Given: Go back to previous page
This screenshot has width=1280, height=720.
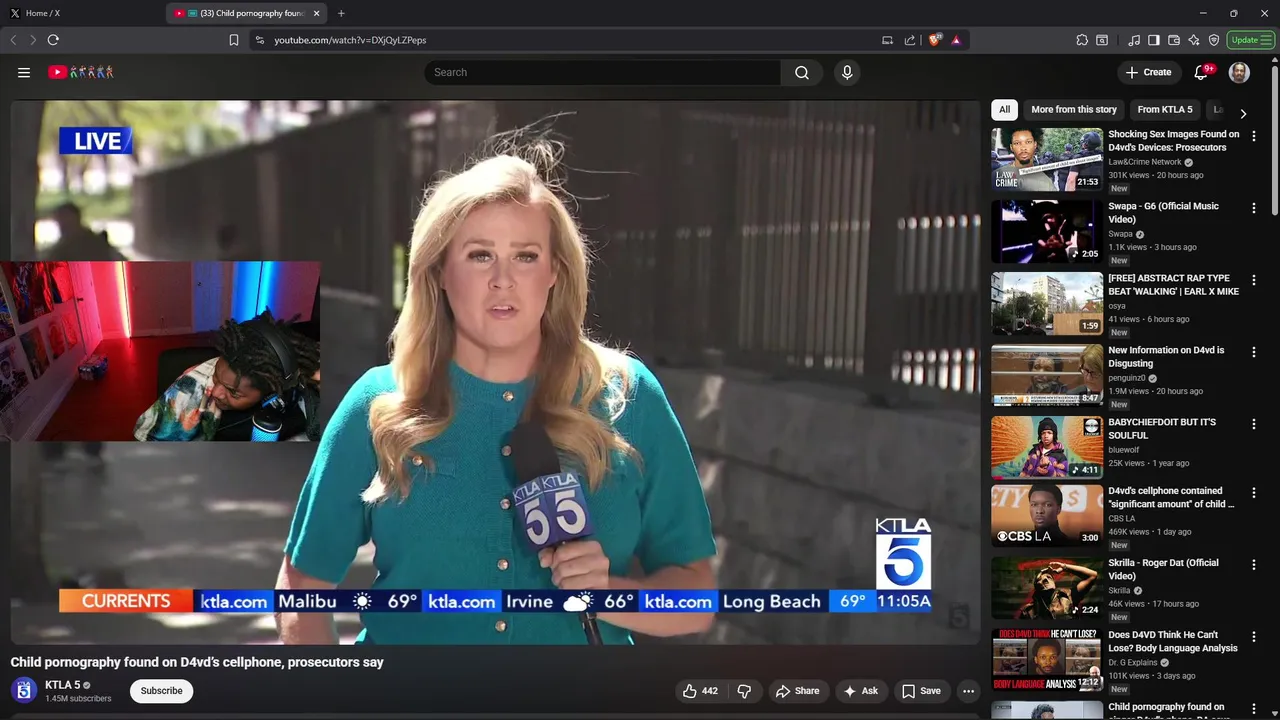Looking at the screenshot, I should coord(13,40).
